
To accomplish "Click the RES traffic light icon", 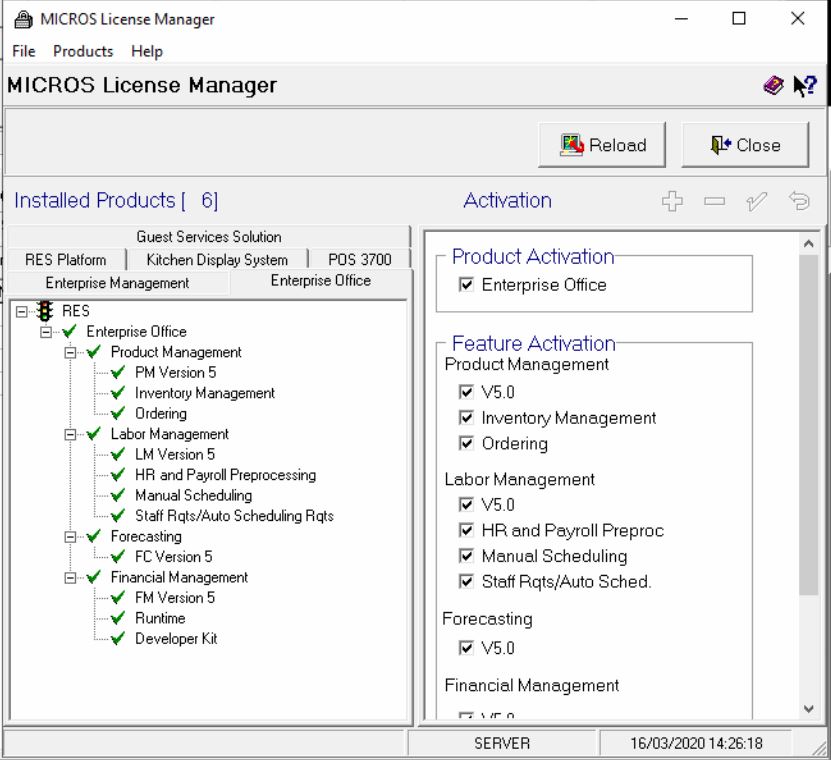I will click(x=45, y=311).
